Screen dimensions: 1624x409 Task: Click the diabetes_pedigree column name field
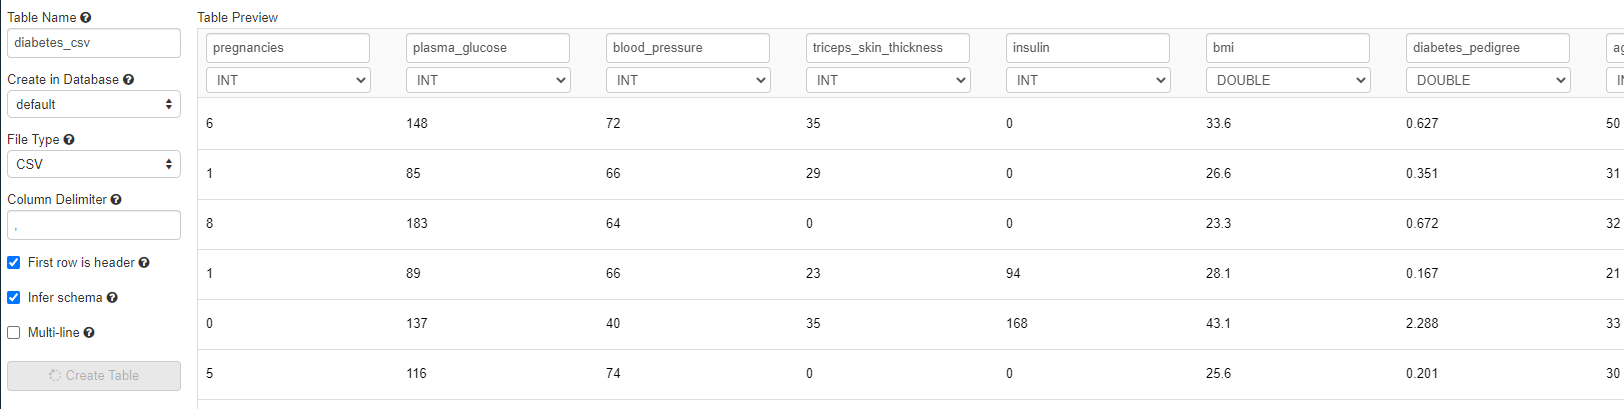coord(1488,48)
